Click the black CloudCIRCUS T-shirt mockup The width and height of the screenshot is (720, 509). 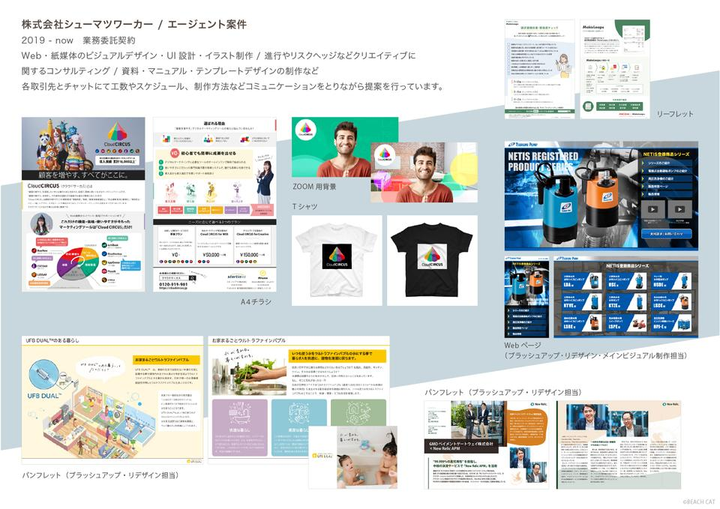(x=432, y=260)
